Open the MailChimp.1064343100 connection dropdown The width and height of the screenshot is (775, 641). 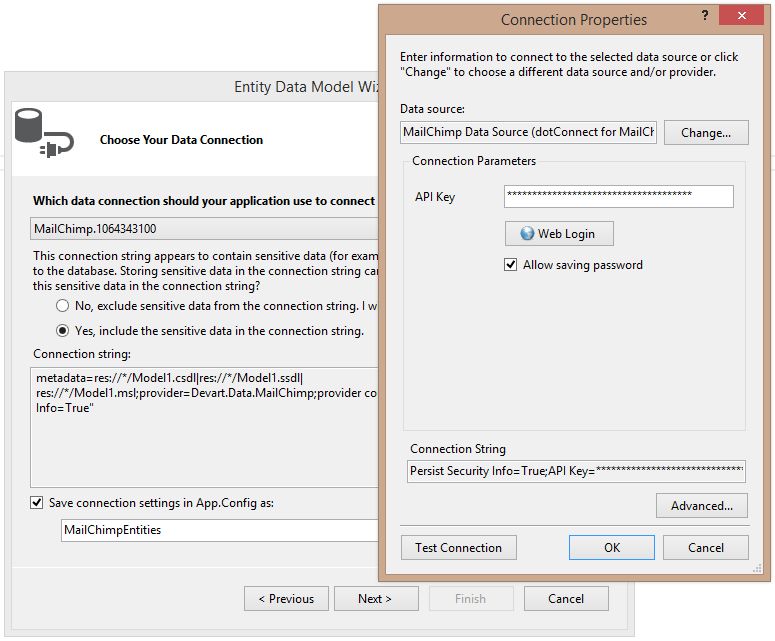pos(200,228)
